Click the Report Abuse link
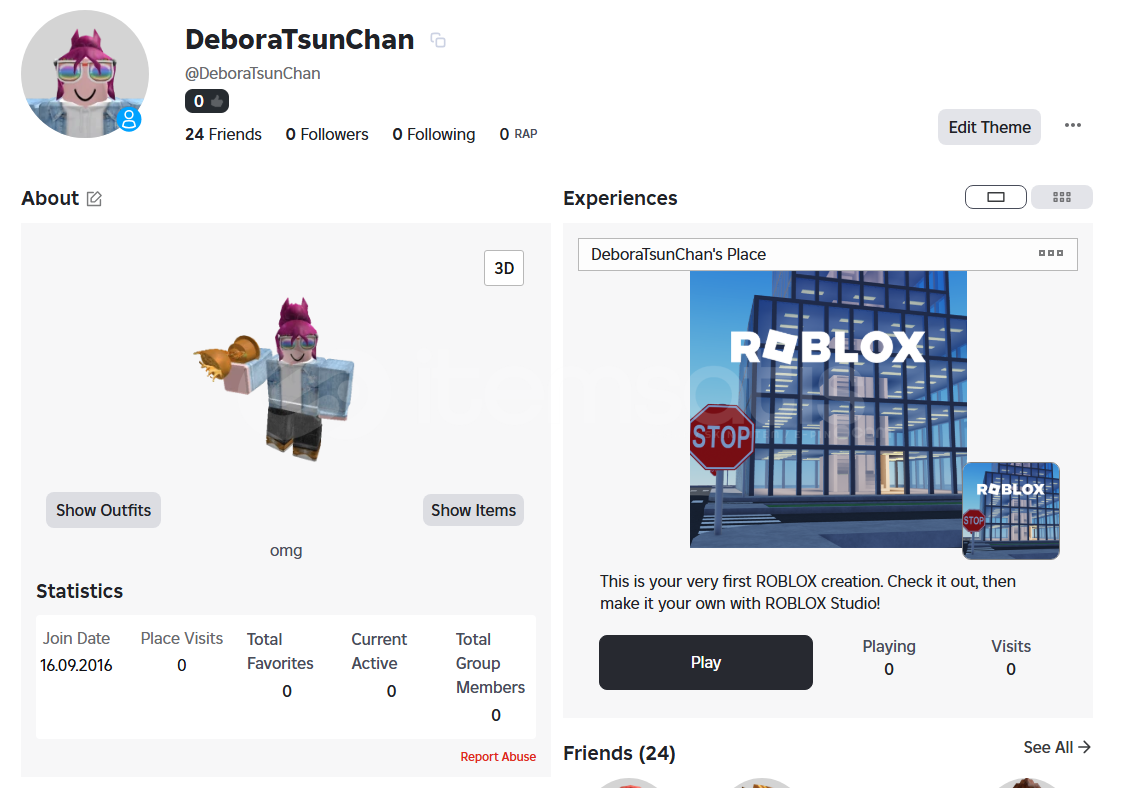 tap(498, 757)
